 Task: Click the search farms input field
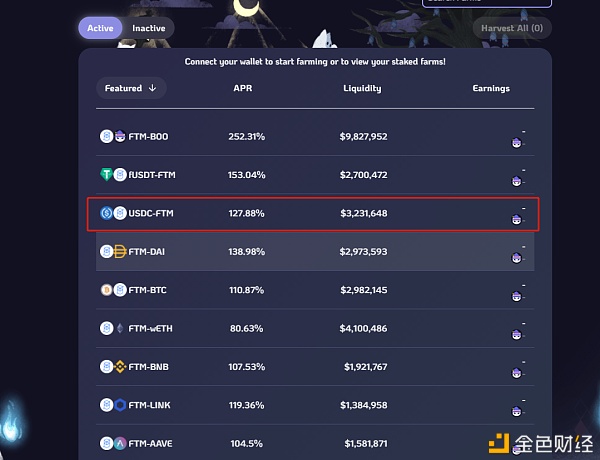pos(486,2)
